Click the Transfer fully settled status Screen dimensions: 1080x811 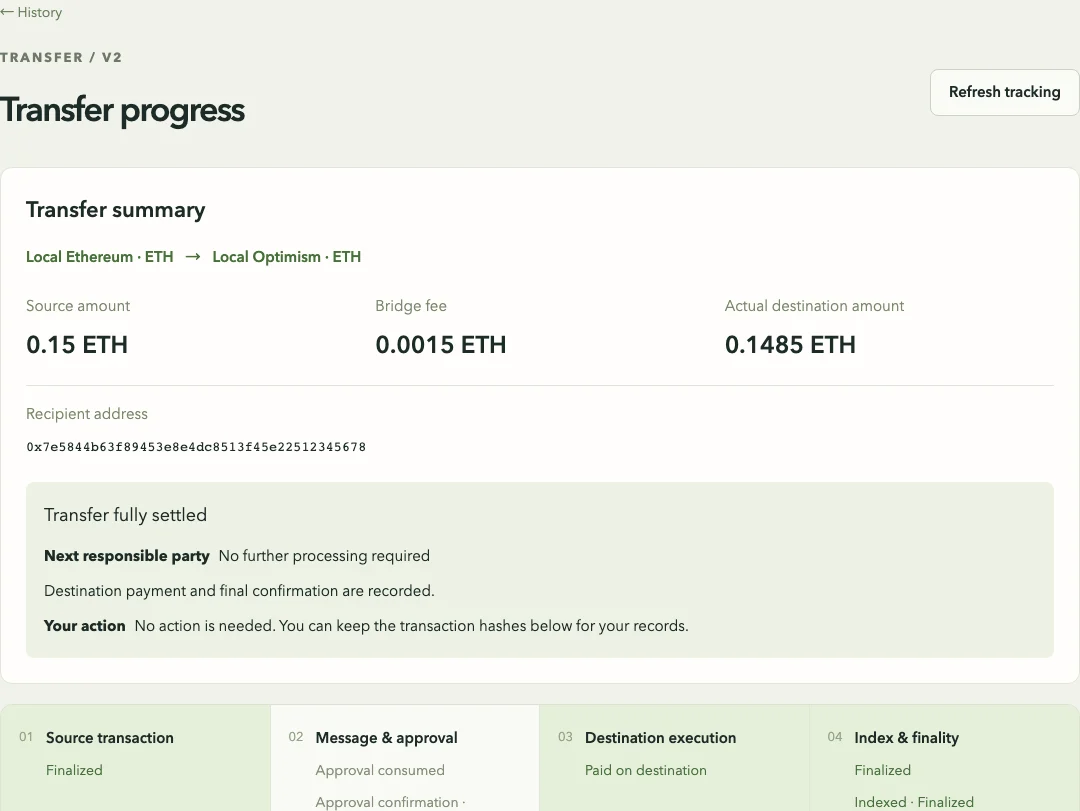(125, 515)
